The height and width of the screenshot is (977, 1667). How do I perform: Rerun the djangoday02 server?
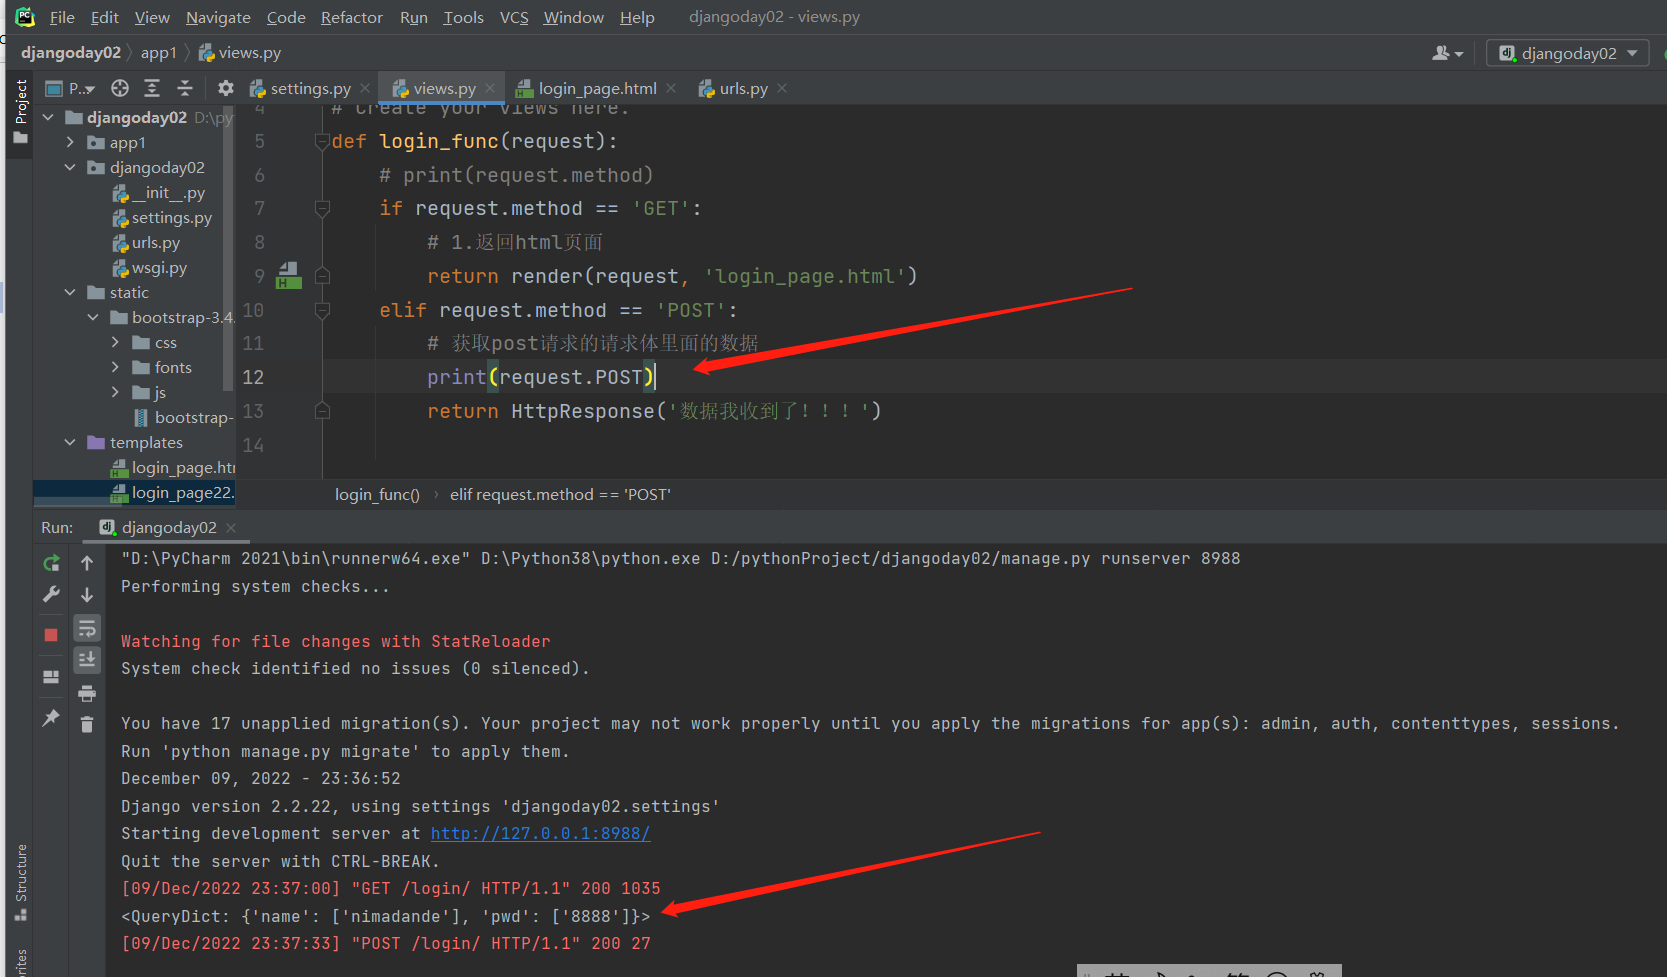coord(51,563)
